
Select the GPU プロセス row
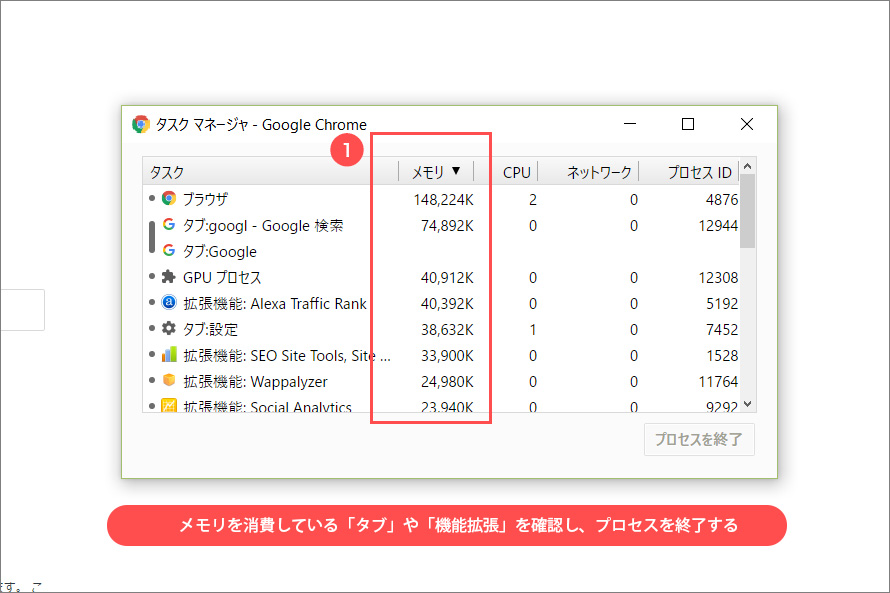click(x=441, y=277)
